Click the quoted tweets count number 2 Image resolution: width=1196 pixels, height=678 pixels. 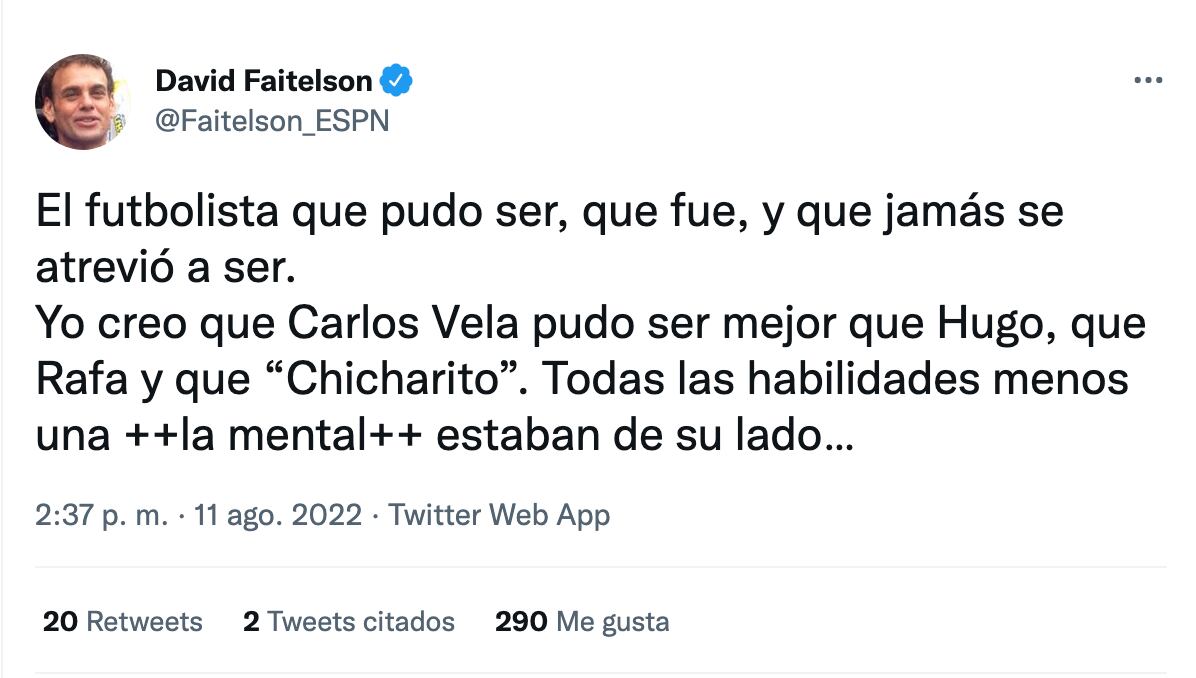pos(251,622)
